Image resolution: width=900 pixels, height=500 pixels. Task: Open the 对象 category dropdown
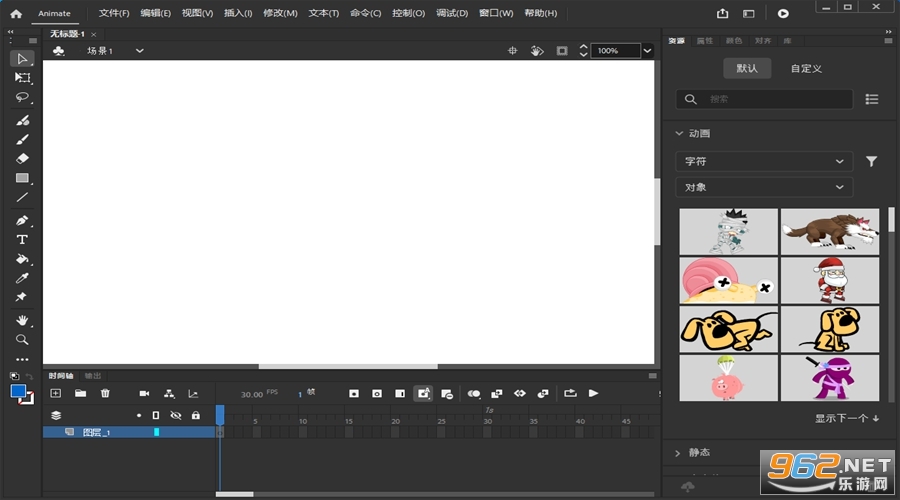click(x=764, y=187)
